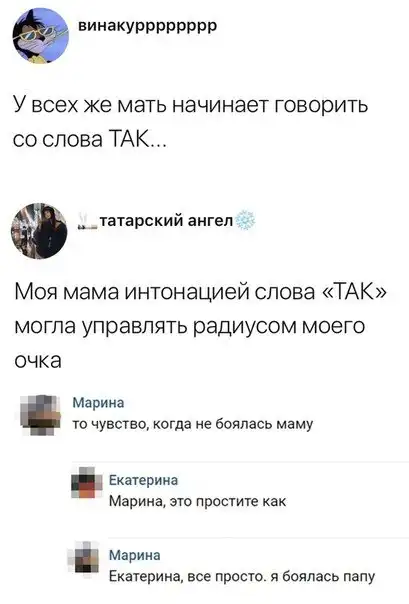Click the line со слова ТАК...
The image size is (409, 604).
click(90, 139)
